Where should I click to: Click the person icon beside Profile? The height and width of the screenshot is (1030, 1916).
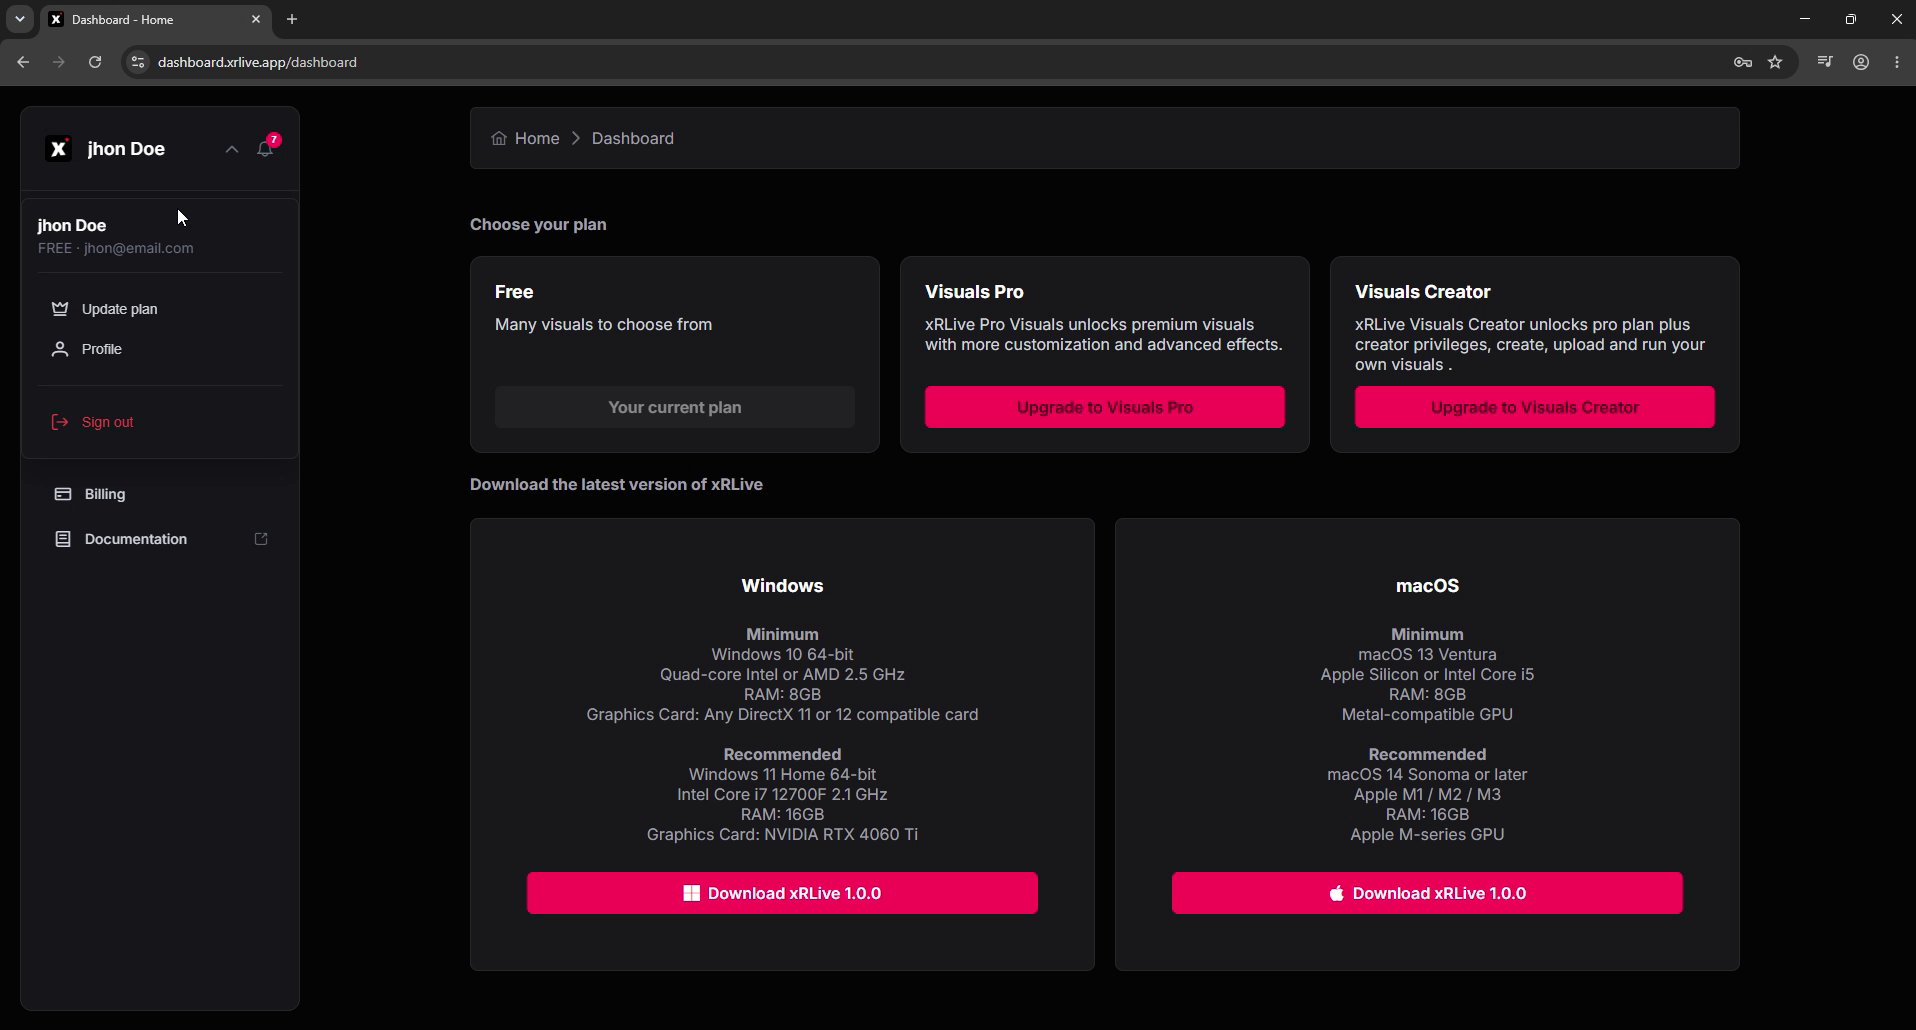click(60, 349)
